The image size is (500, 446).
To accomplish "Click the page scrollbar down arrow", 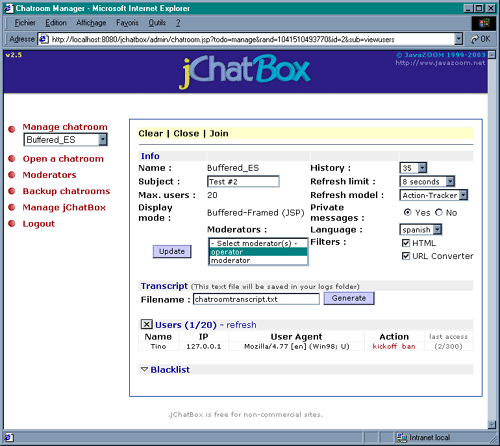I will pyautogui.click(x=492, y=424).
